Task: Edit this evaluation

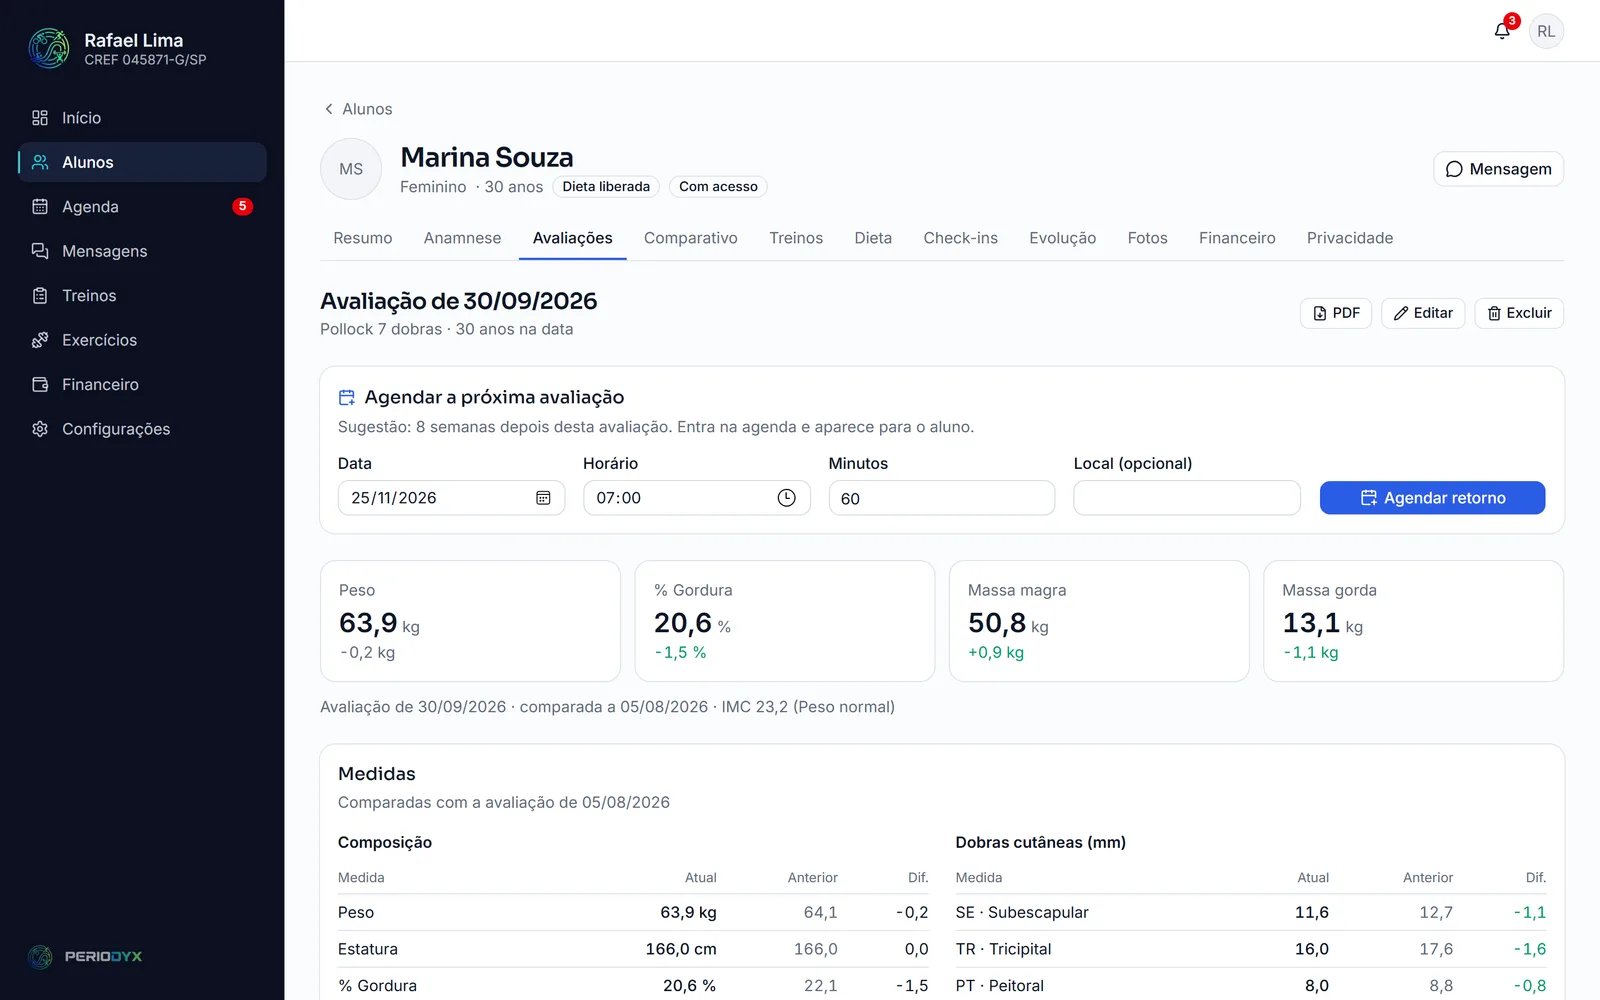Action: pos(1423,313)
